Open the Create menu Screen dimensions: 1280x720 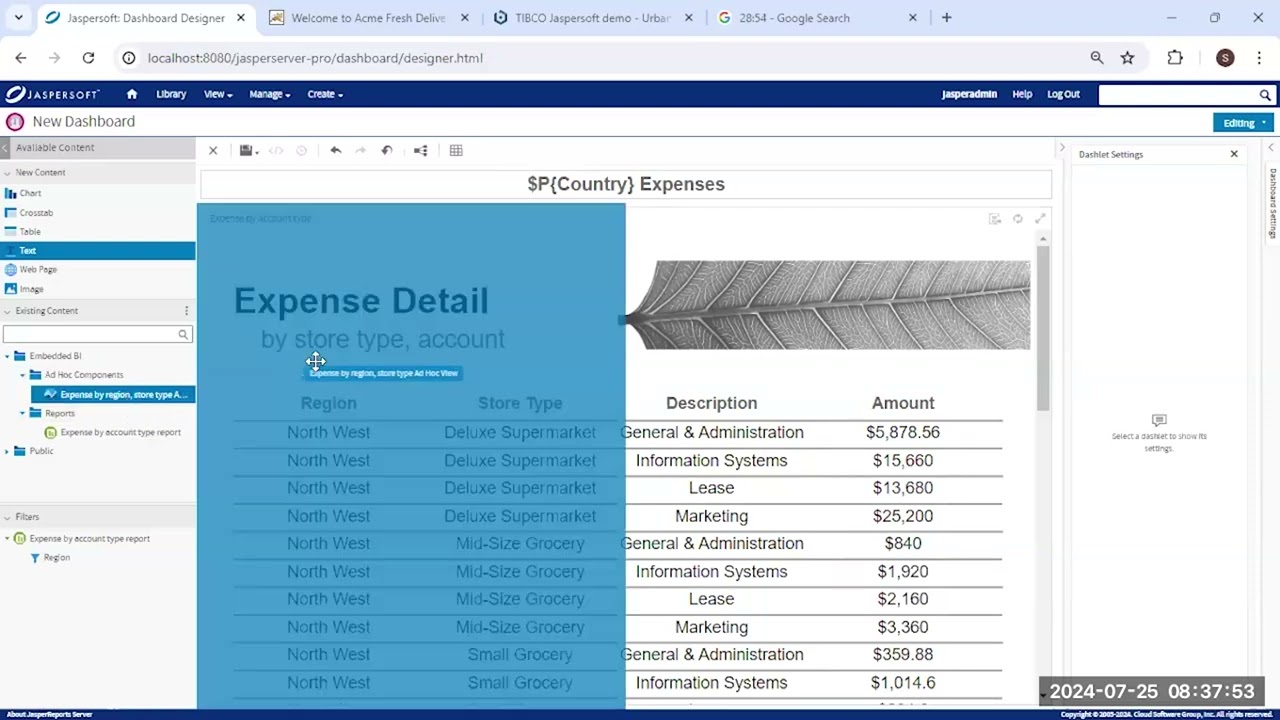tap(325, 94)
